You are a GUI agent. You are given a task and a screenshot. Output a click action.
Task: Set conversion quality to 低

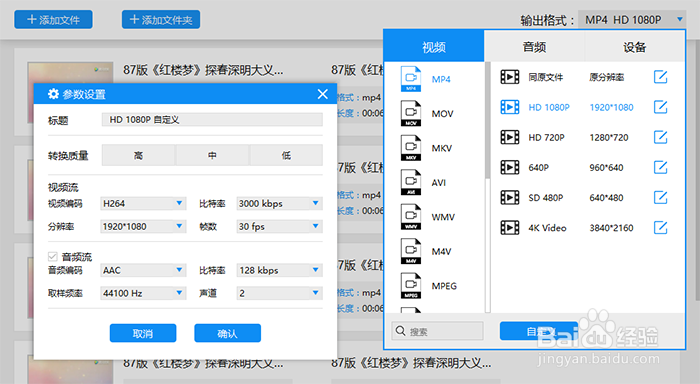286,155
